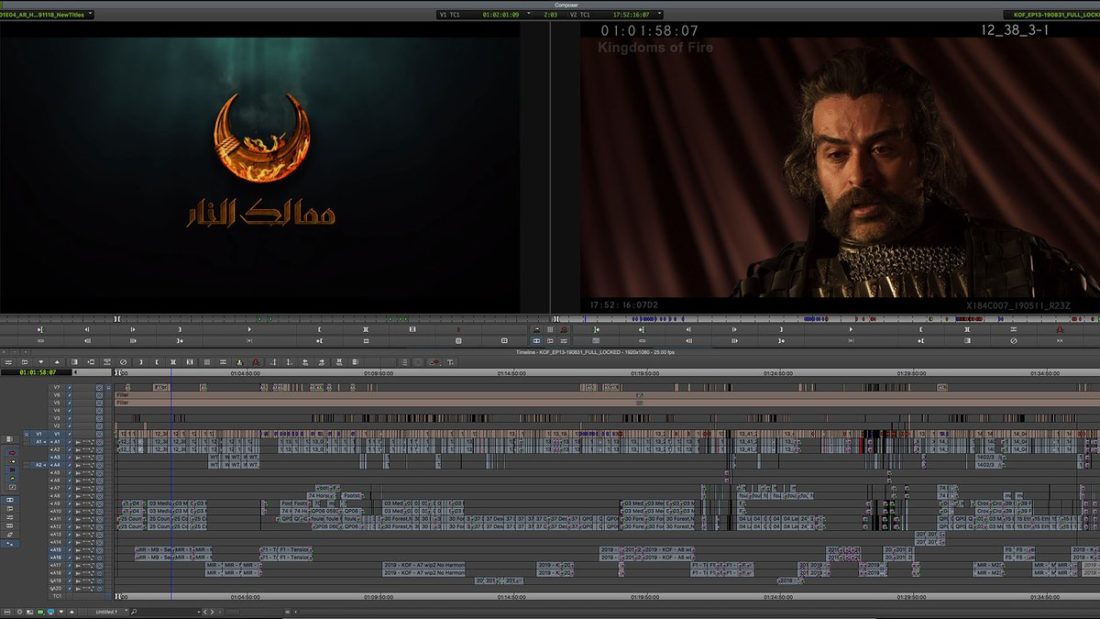Toggle monitor button on track A5
This screenshot has height=619, width=1100.
click(99, 472)
